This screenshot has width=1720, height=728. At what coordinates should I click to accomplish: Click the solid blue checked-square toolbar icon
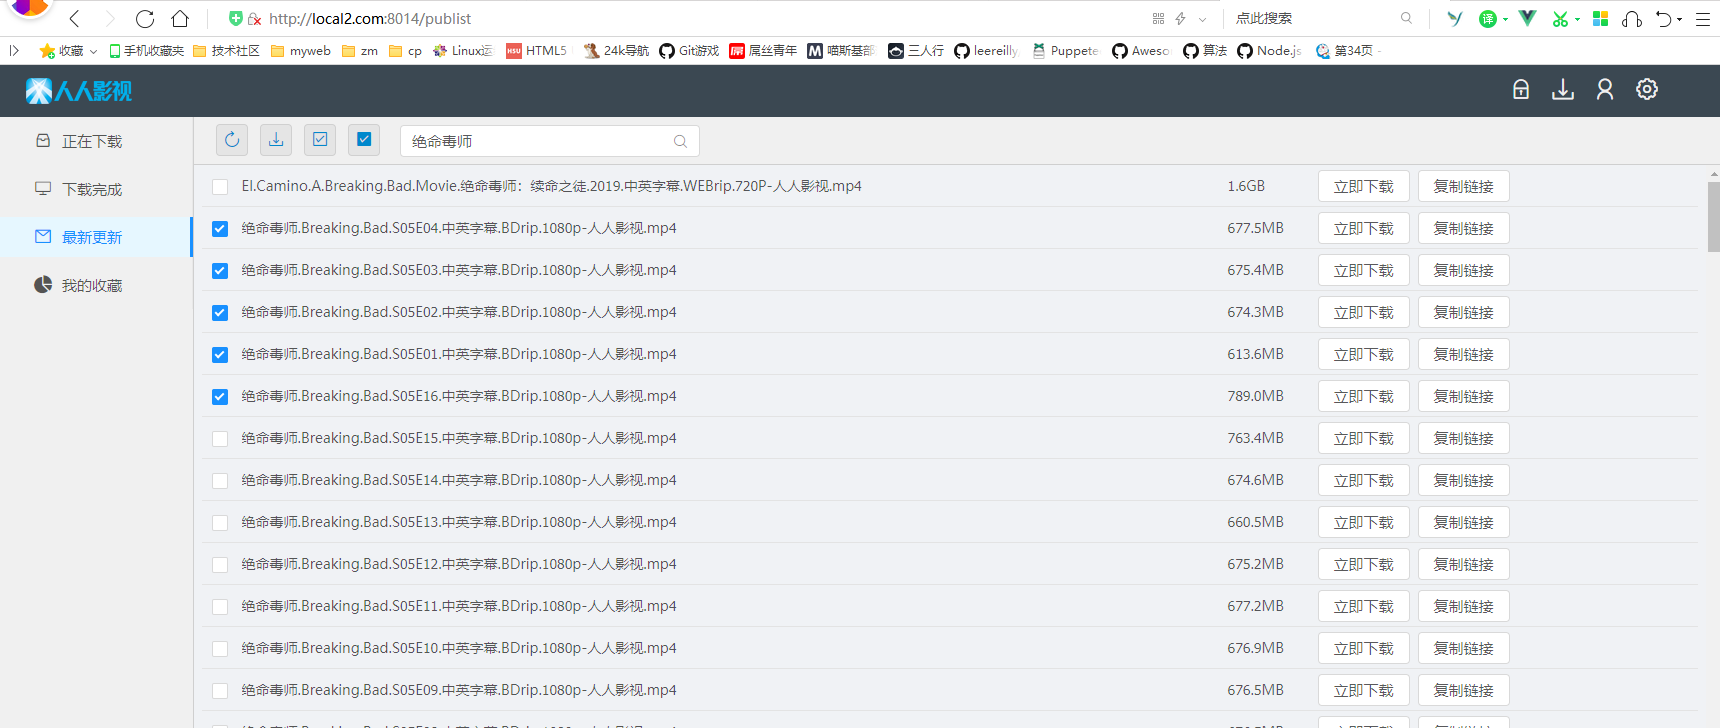(x=364, y=140)
